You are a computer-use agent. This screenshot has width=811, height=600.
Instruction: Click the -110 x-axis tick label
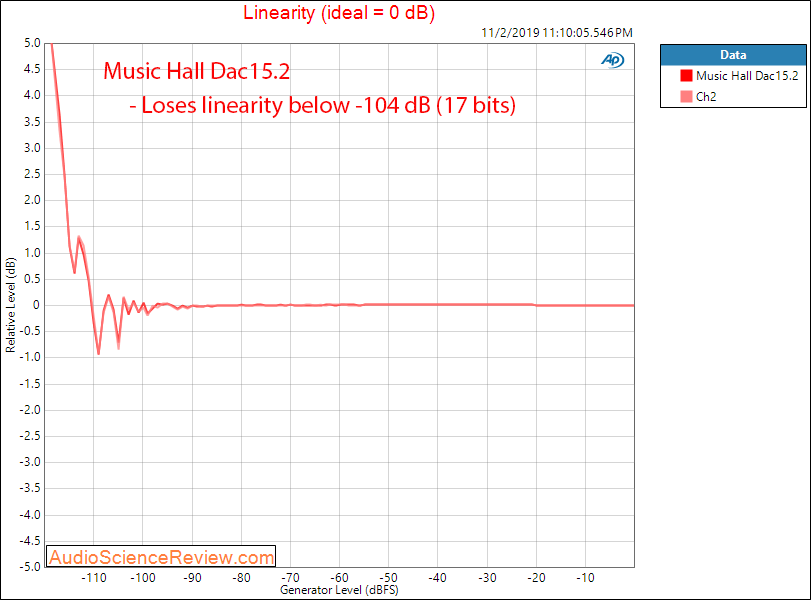94,578
